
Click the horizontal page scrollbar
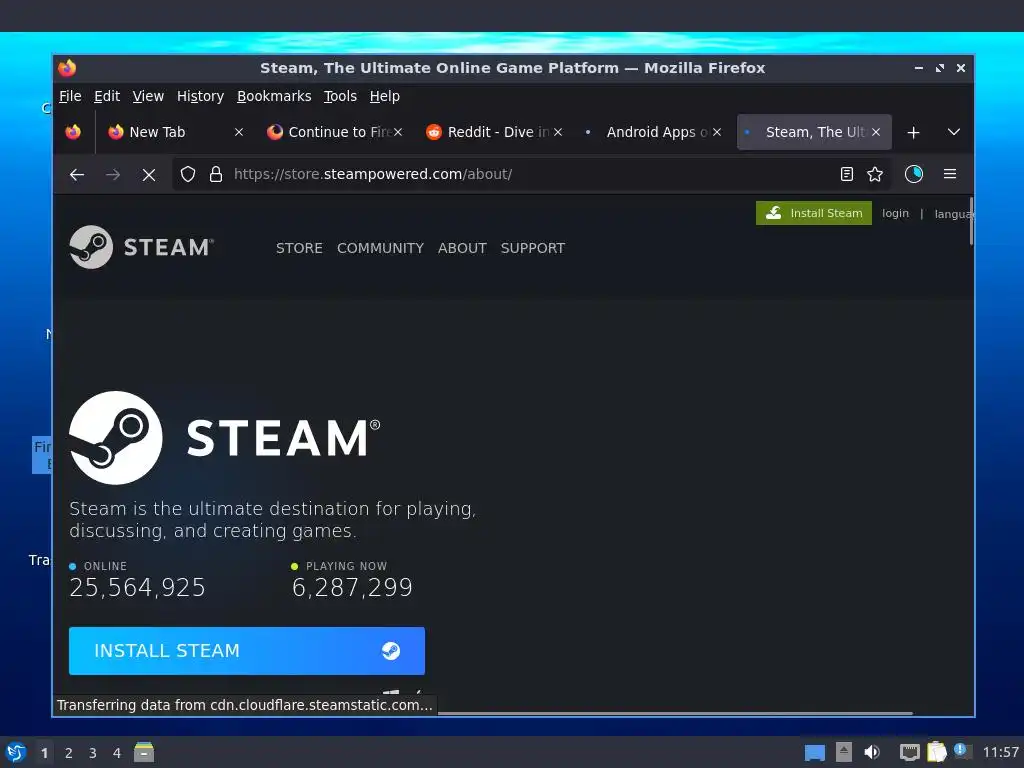[x=675, y=713]
